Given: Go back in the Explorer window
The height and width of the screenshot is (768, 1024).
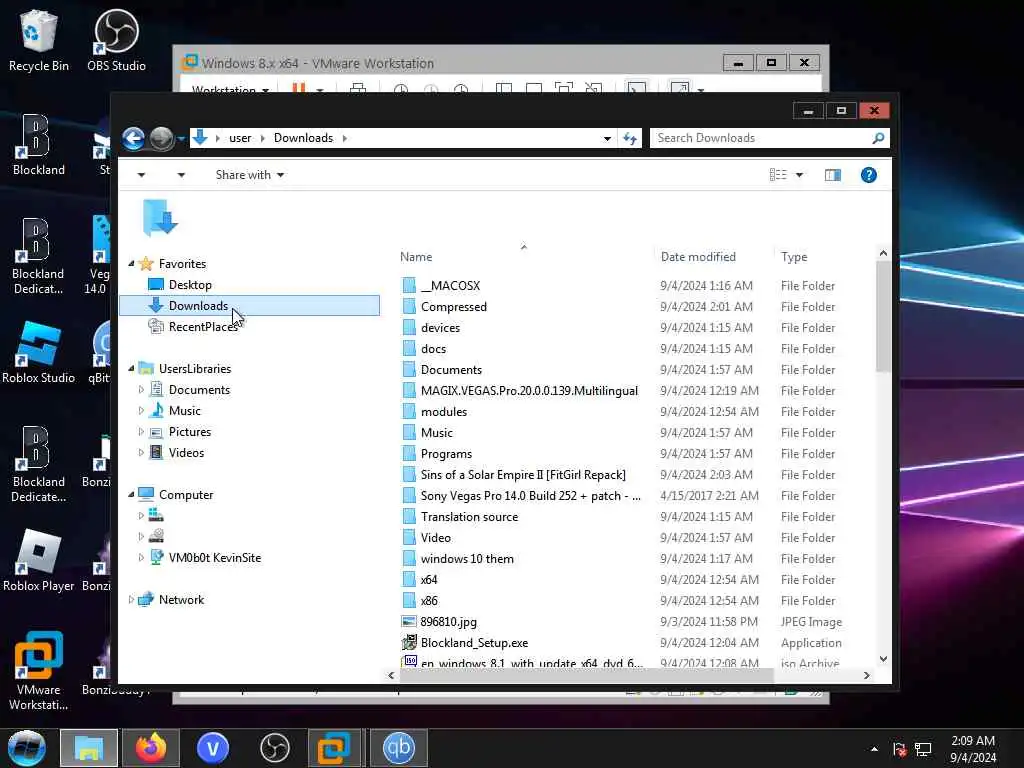Looking at the screenshot, I should (x=133, y=138).
